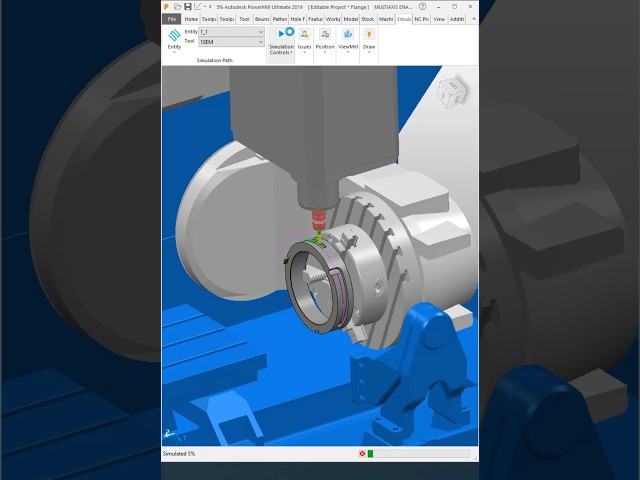
Task: Click the axis triad in viewport corner
Action: (173, 435)
